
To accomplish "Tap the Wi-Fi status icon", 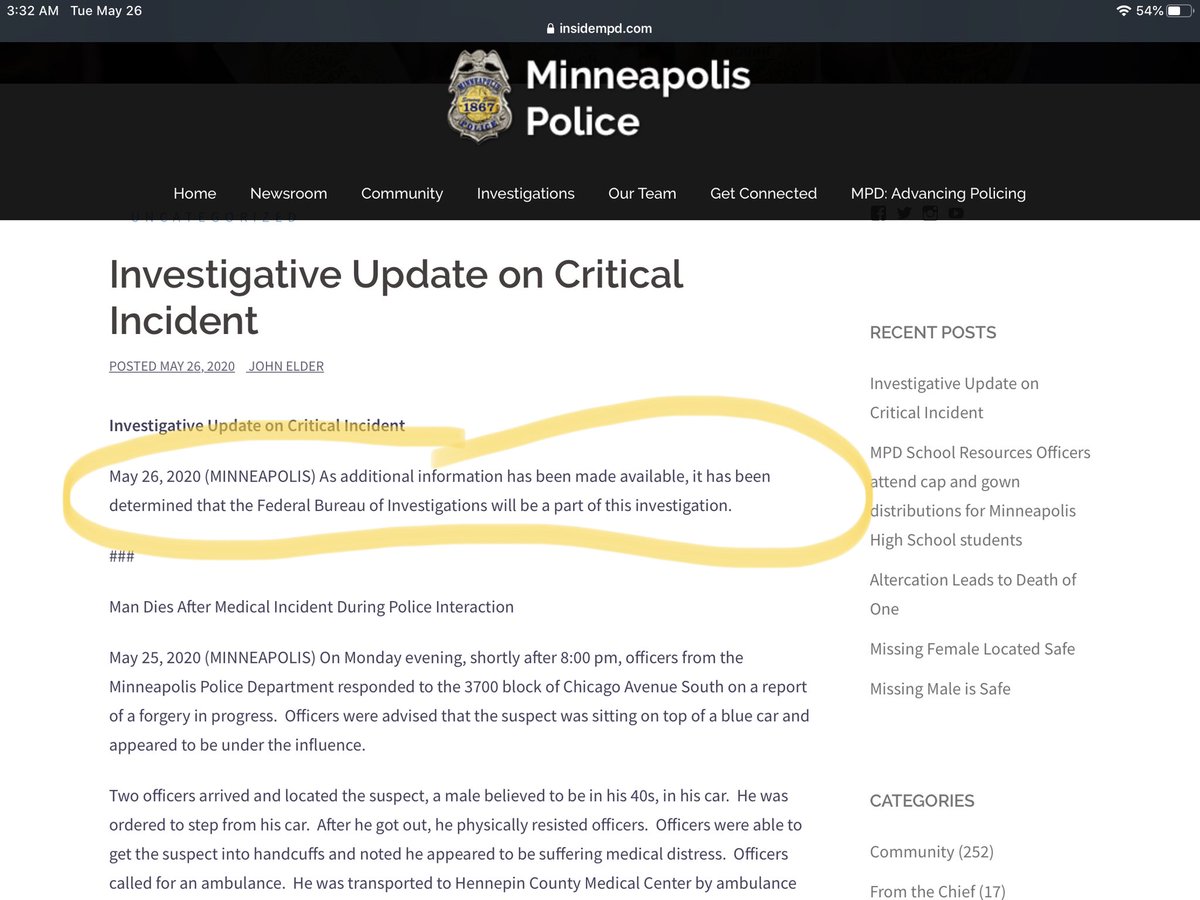I will coord(1122,10).
